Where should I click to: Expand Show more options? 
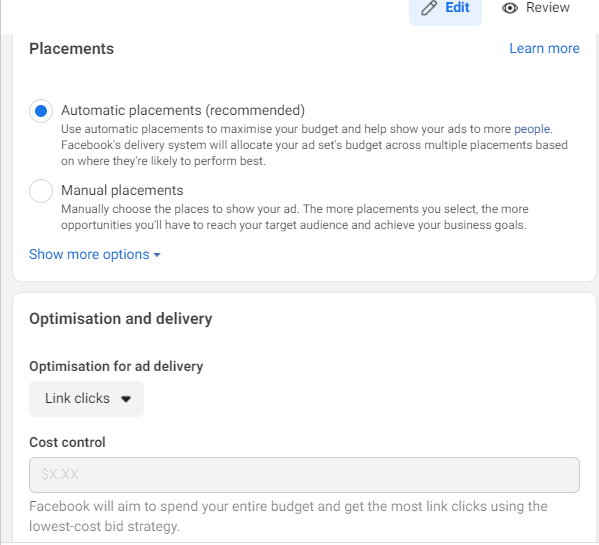click(x=95, y=254)
